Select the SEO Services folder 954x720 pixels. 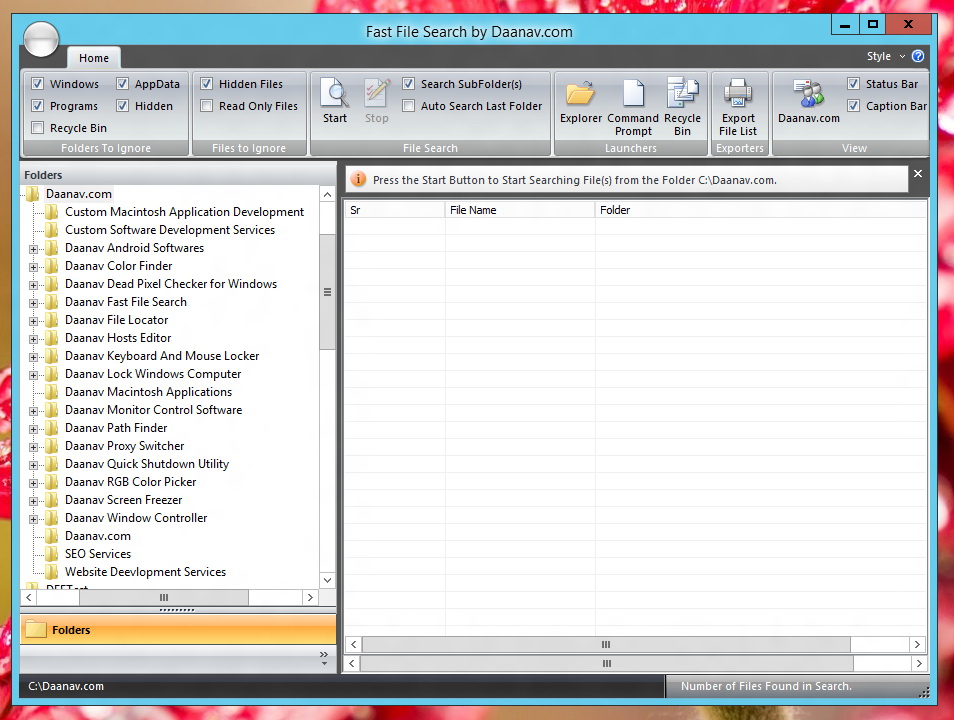pyautogui.click(x=98, y=554)
